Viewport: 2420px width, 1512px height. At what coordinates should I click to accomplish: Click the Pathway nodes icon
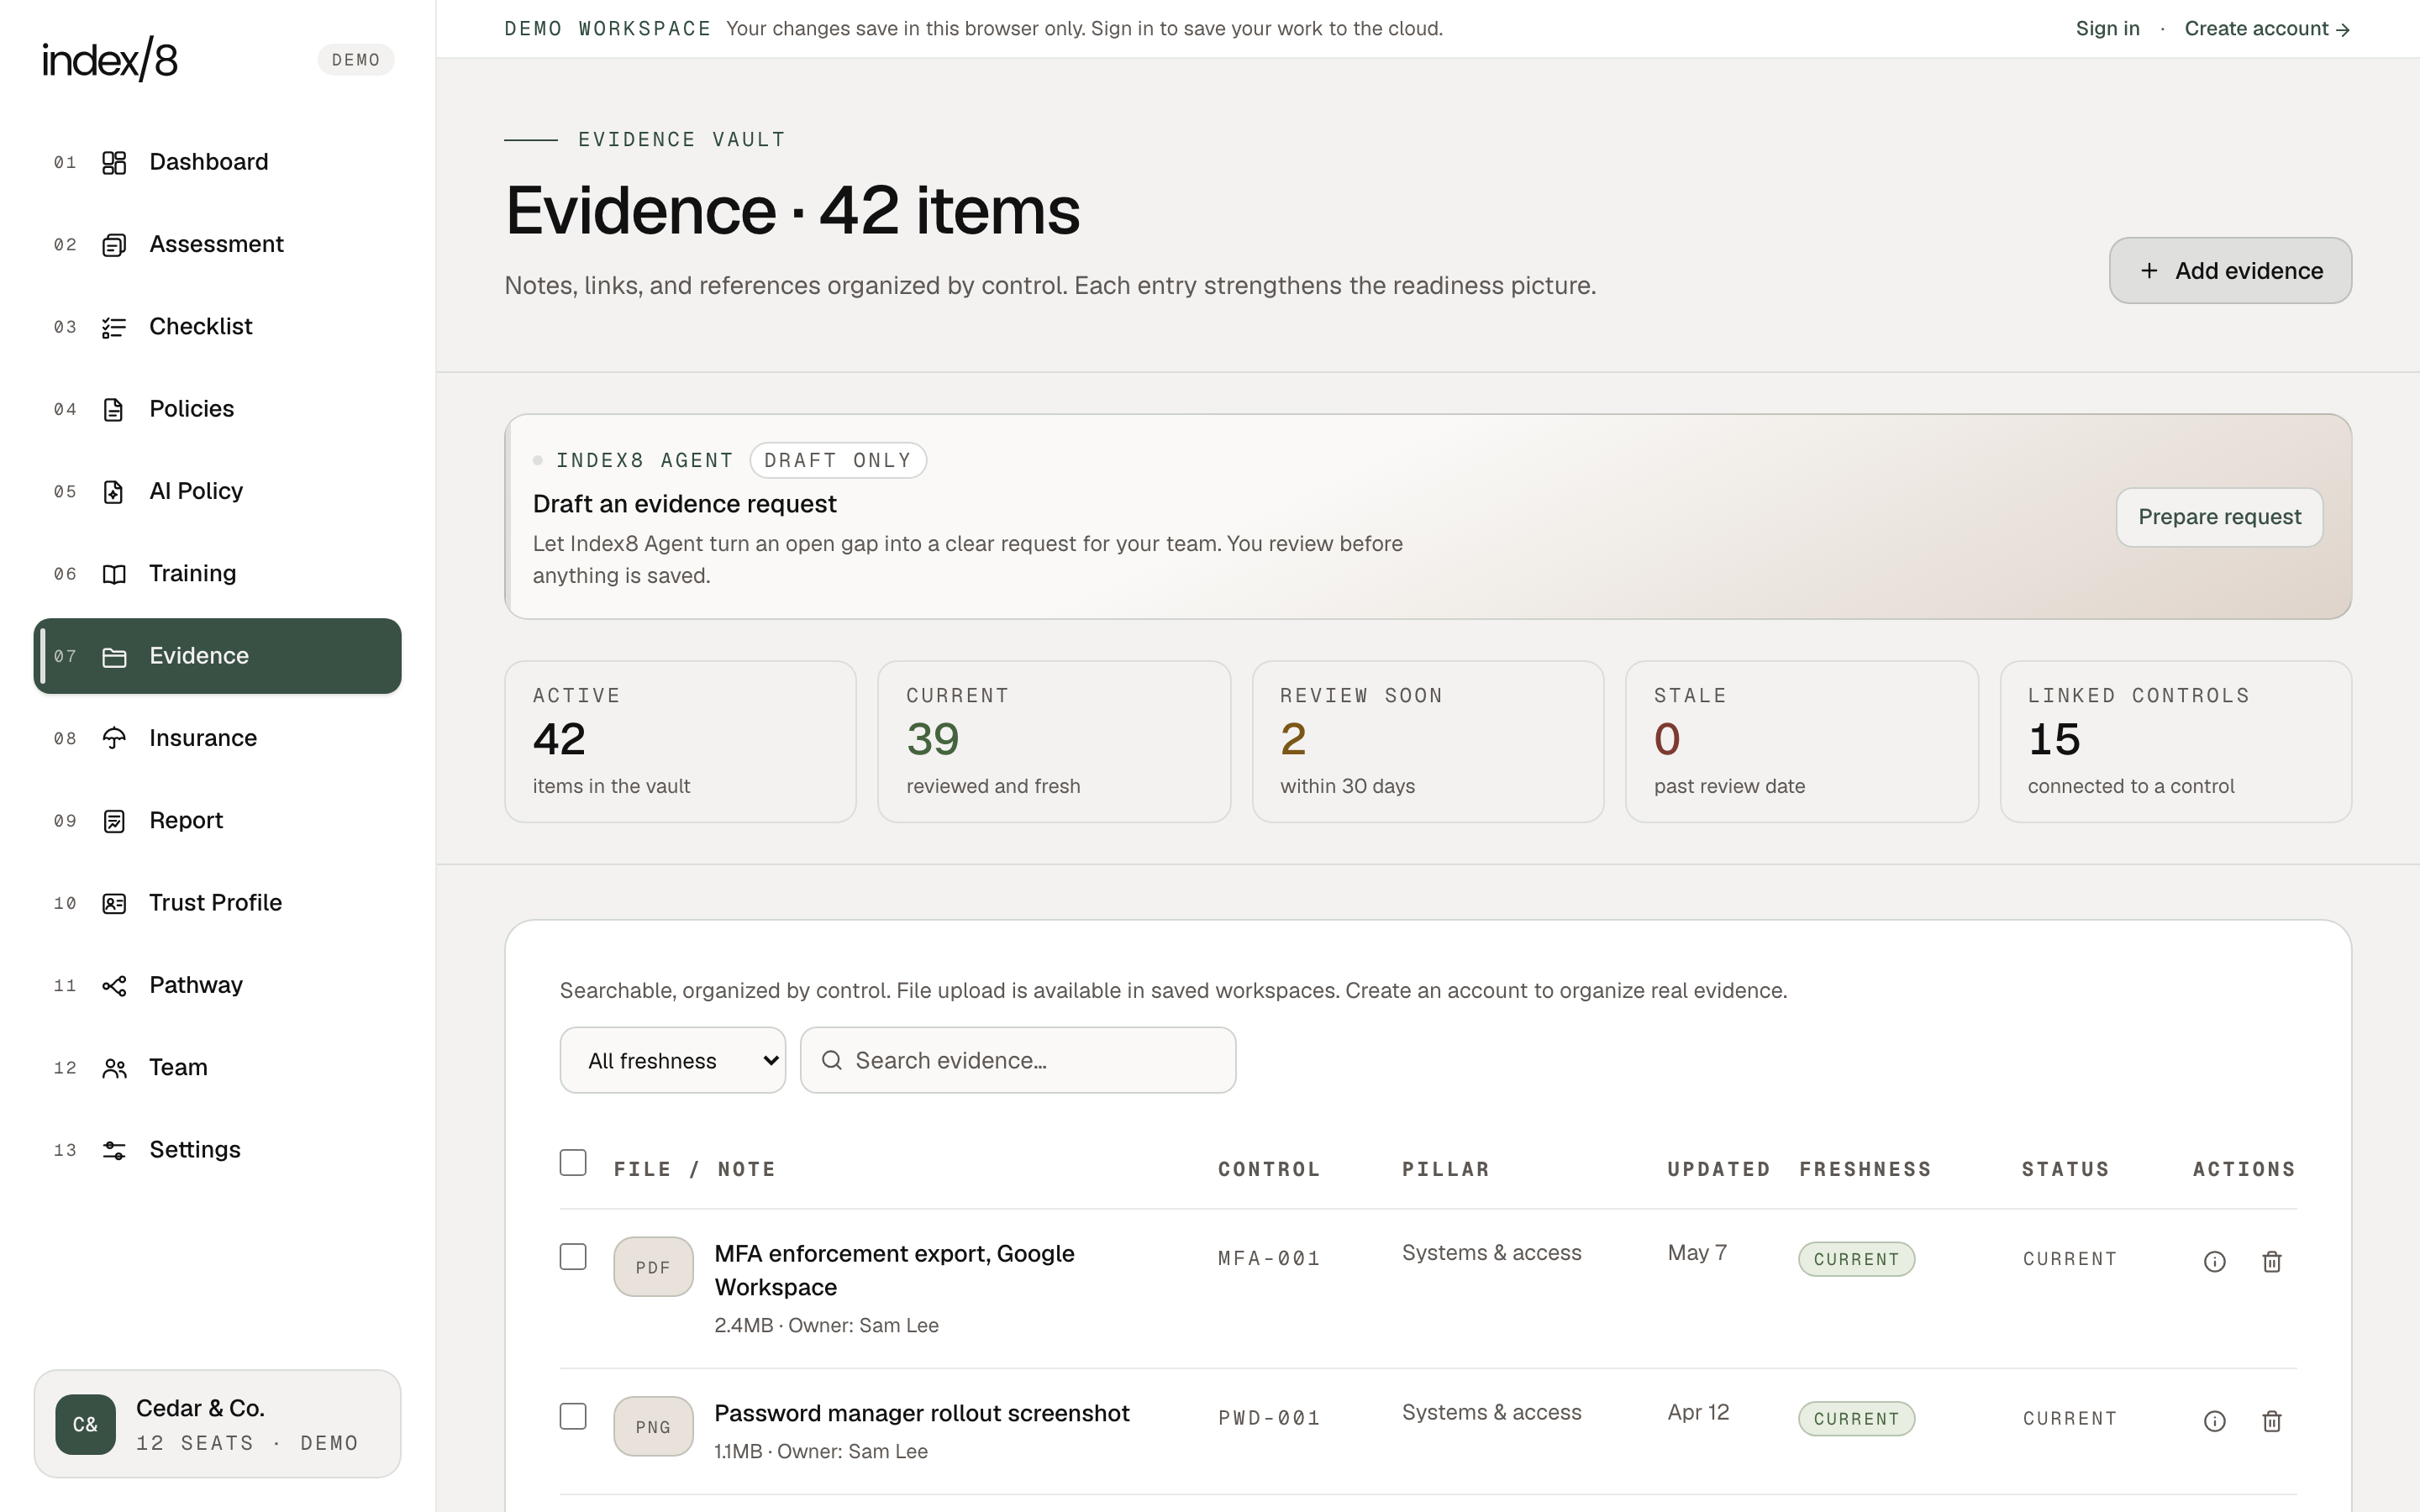pyautogui.click(x=114, y=985)
